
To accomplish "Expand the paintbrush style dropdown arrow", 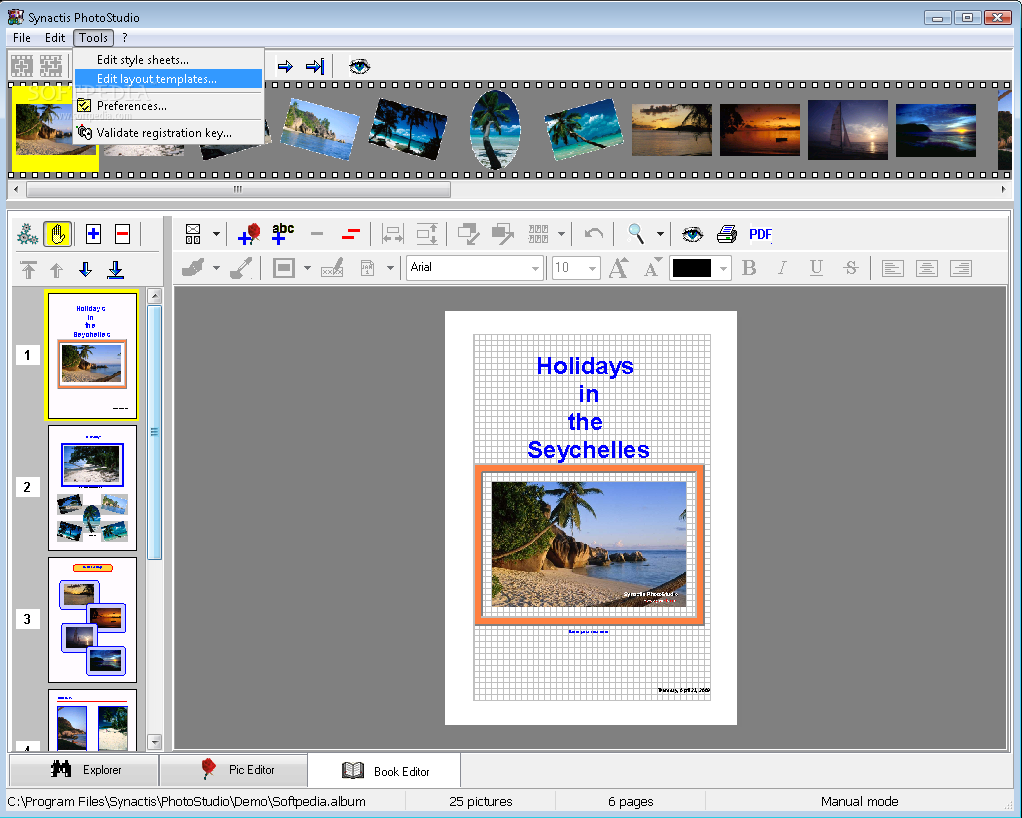I will pyautogui.click(x=216, y=268).
